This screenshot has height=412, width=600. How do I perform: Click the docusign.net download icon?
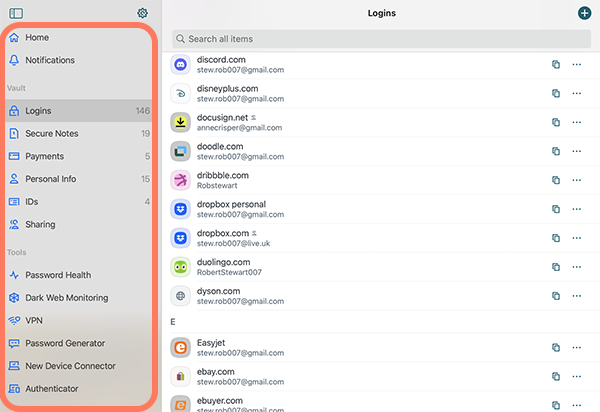(x=180, y=122)
